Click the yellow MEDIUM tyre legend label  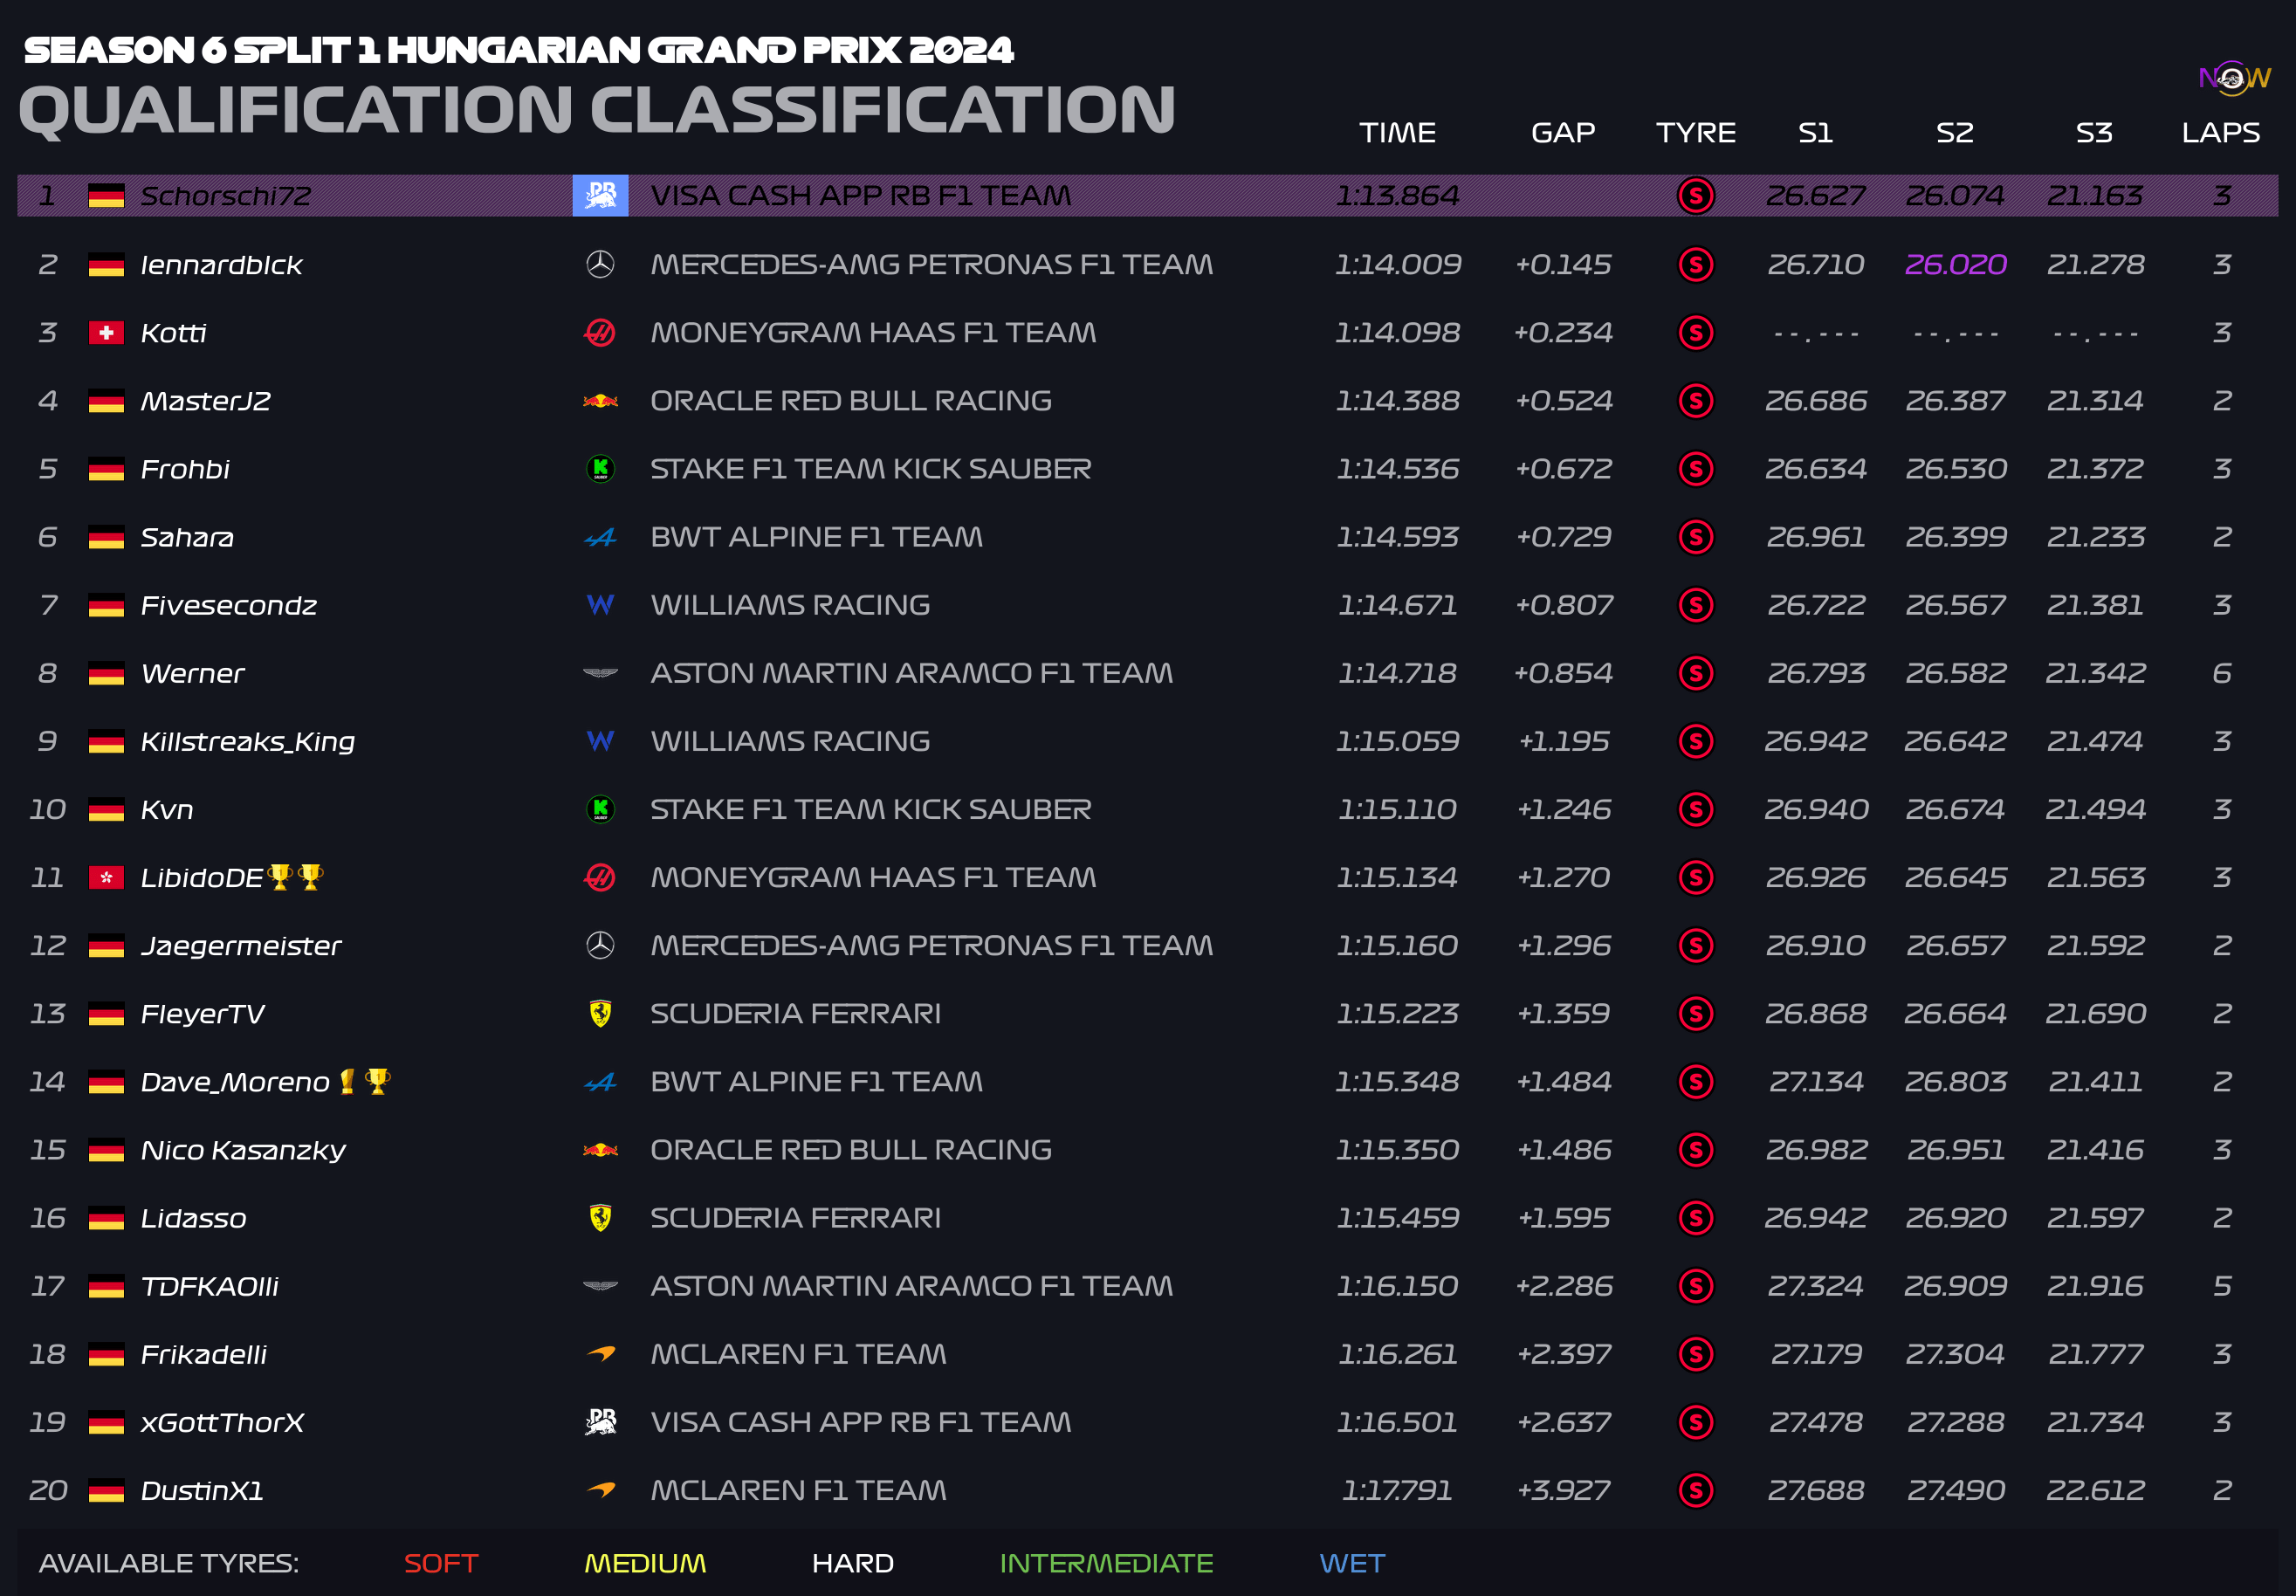645,1563
